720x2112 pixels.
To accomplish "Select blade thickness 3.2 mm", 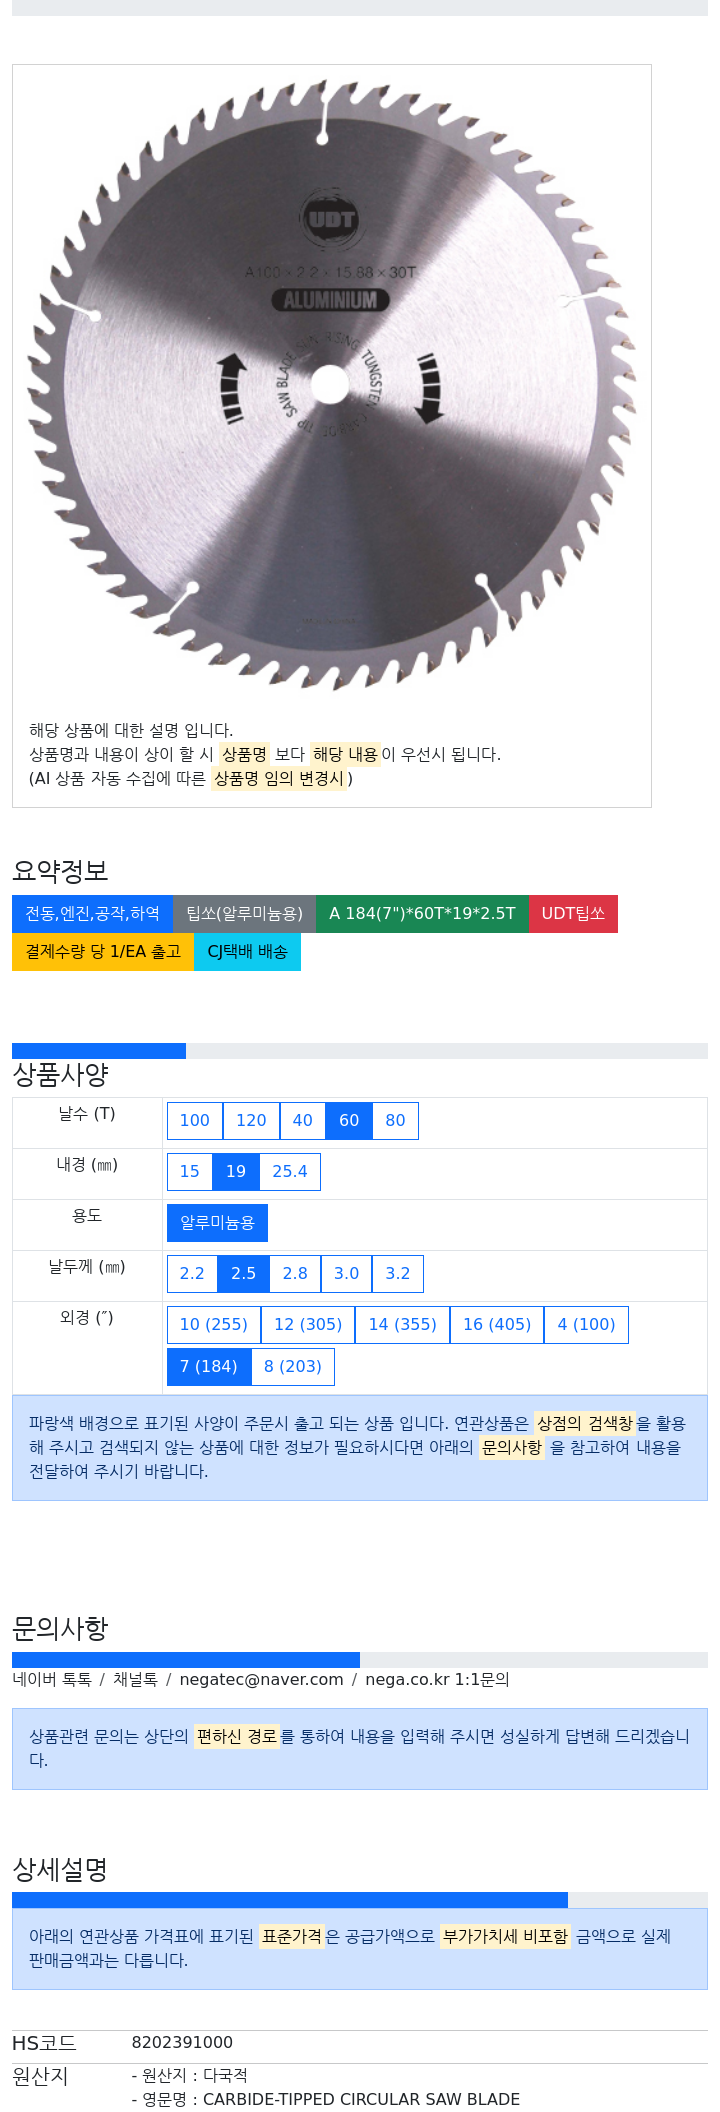I will 398,1273.
